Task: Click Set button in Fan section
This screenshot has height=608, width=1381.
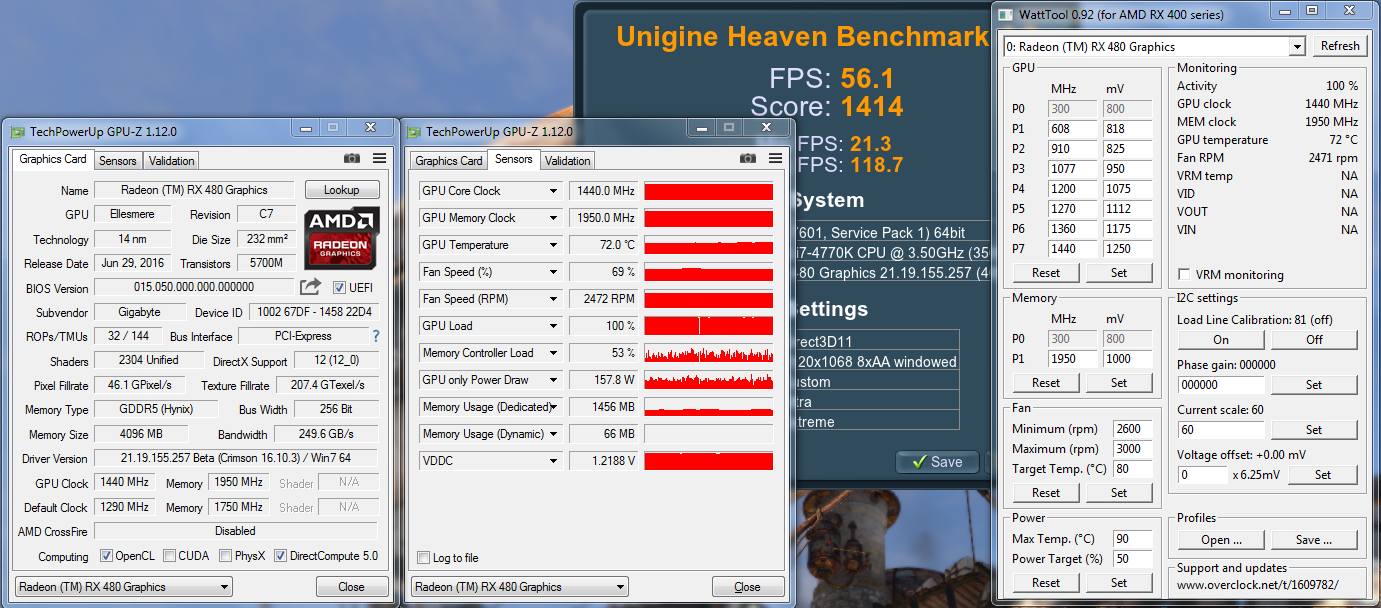Action: pyautogui.click(x=1119, y=492)
